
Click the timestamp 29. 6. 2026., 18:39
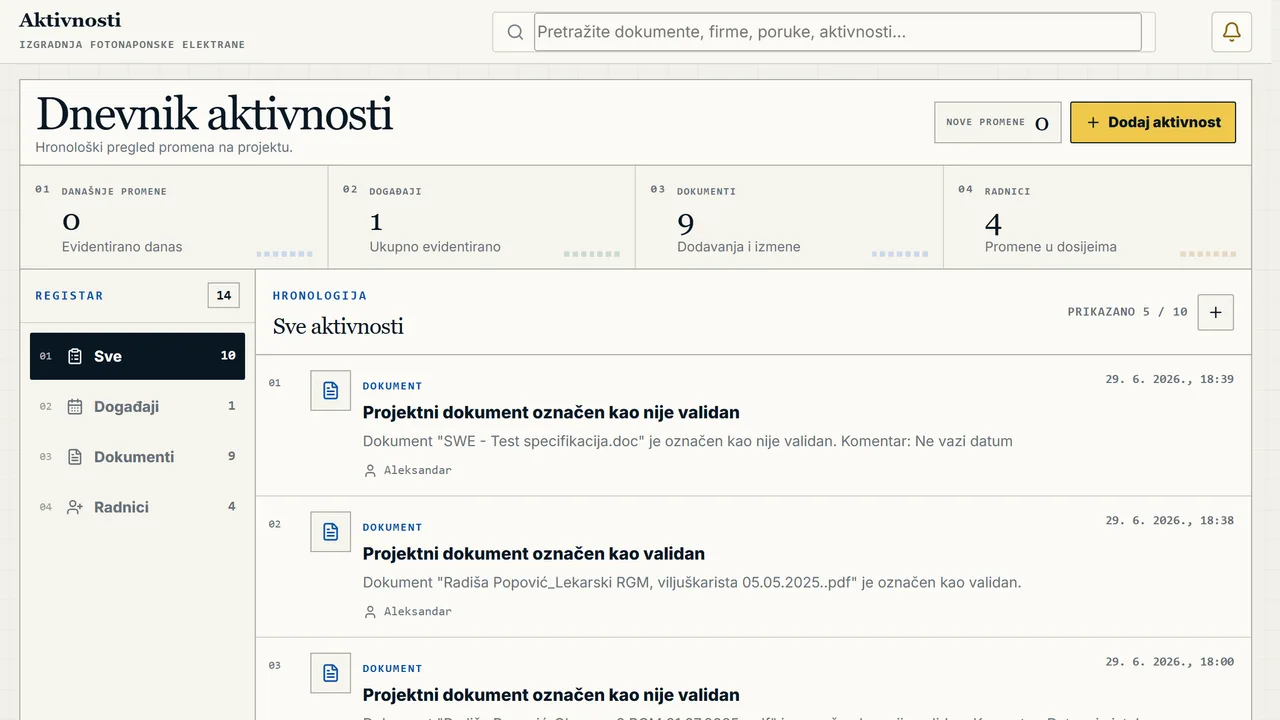1169,379
